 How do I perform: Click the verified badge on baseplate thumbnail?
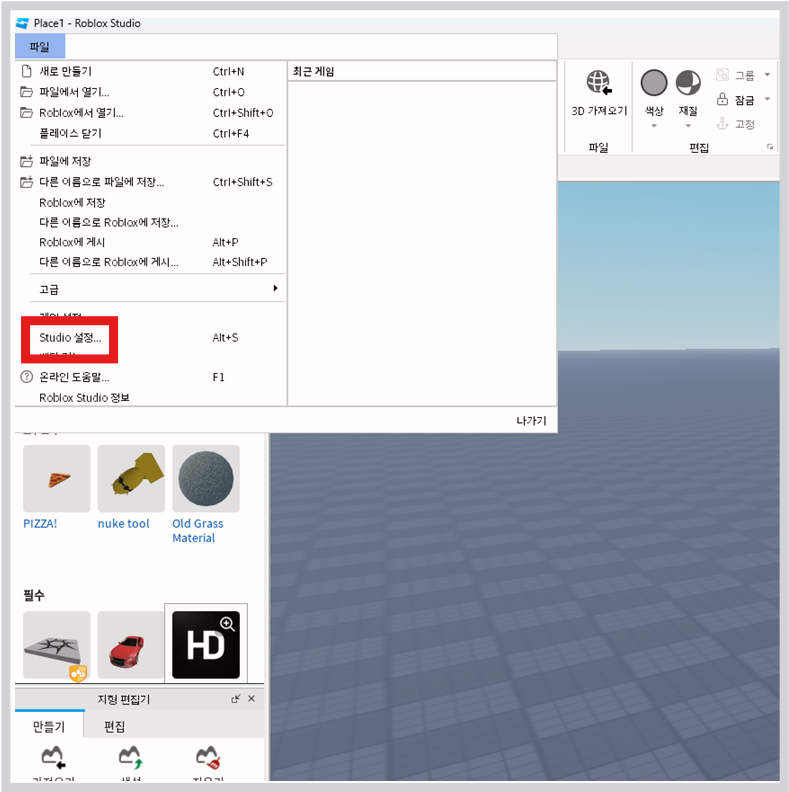point(78,673)
